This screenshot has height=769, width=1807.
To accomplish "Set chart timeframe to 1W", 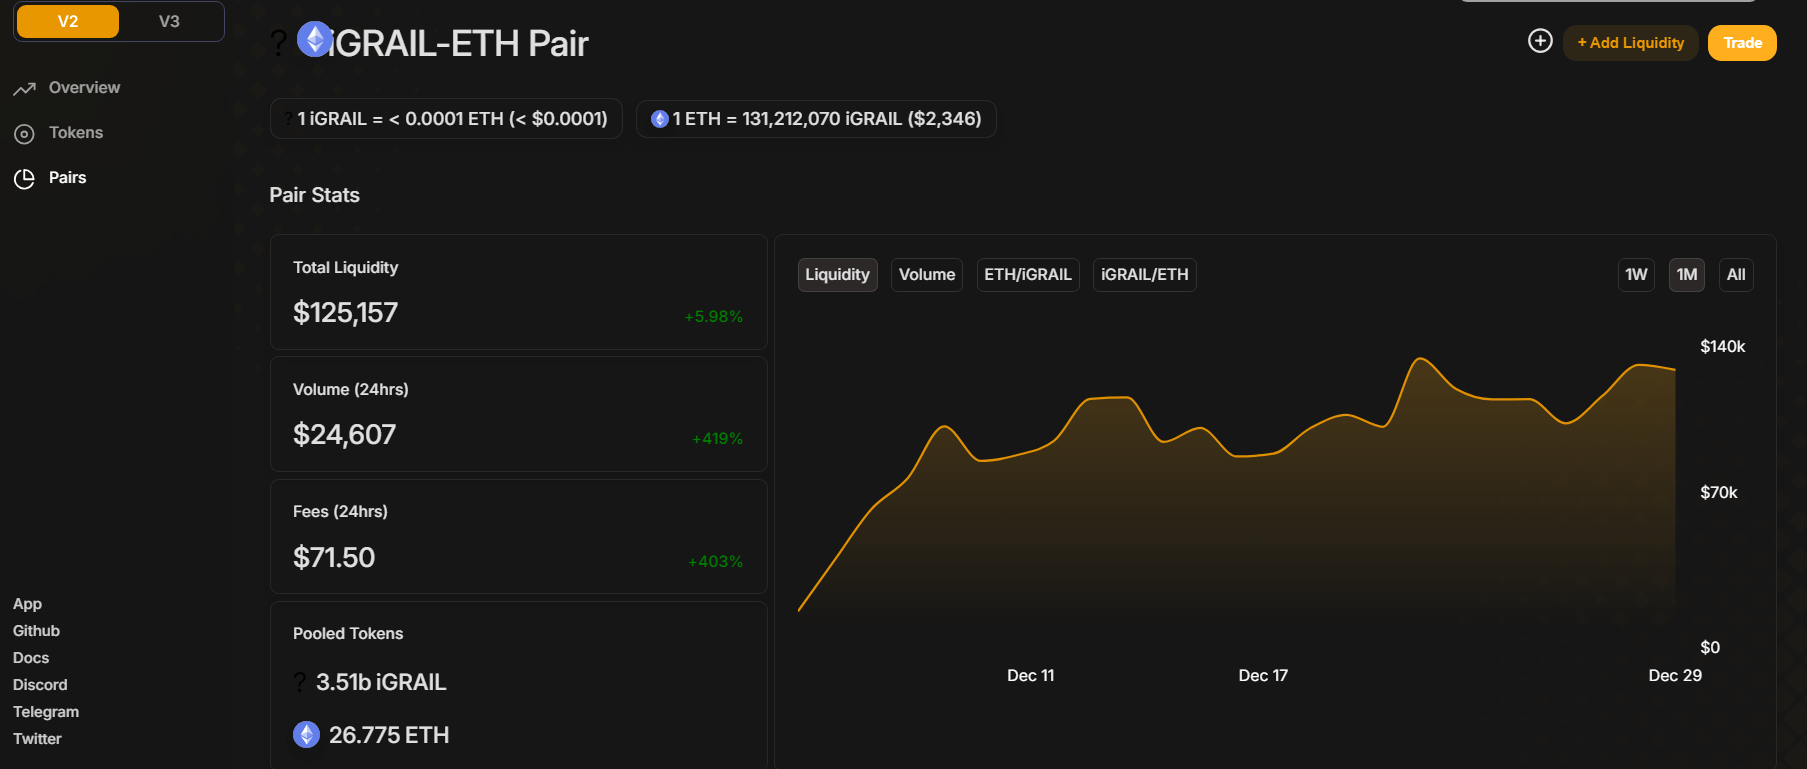I will click(1636, 275).
